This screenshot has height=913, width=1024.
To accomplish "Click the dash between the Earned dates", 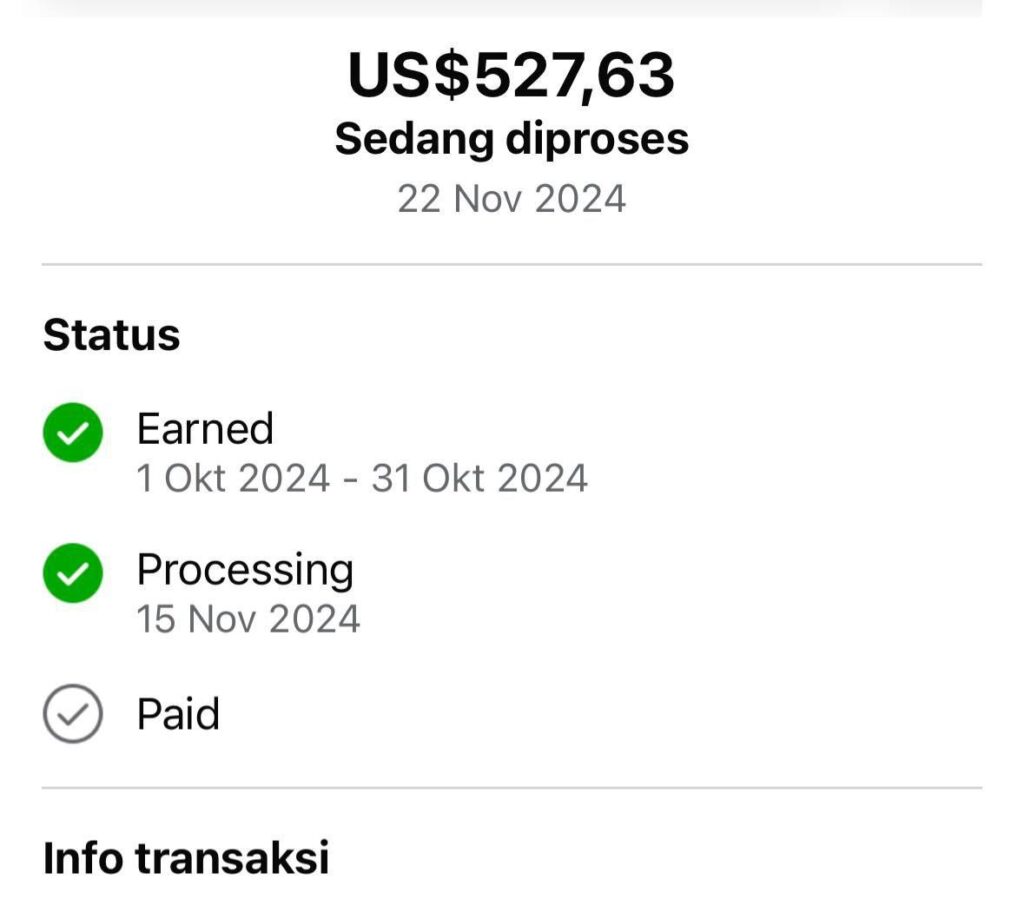I will pyautogui.click(x=351, y=480).
